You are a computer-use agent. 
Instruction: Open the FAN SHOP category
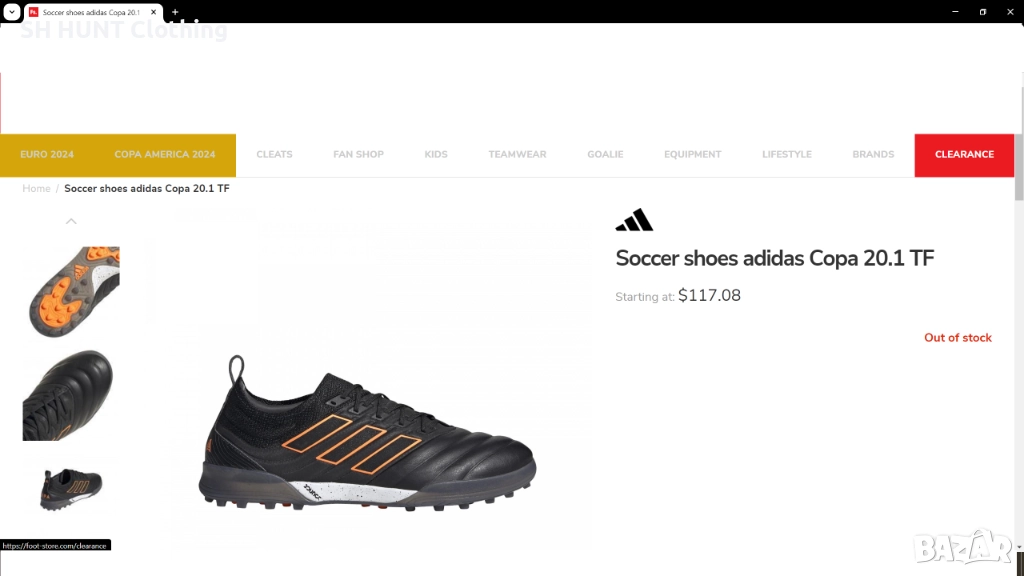[x=359, y=155]
